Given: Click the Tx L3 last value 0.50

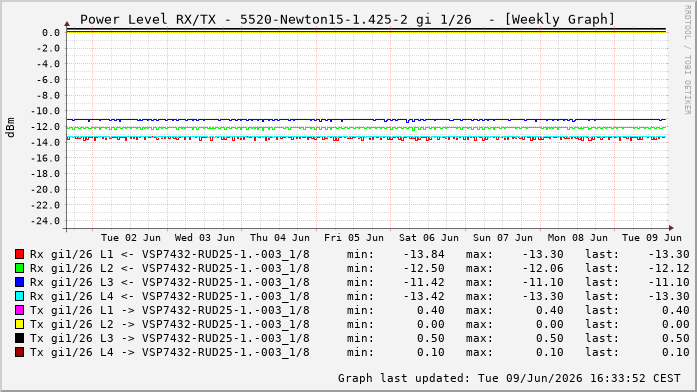Looking at the screenshot, I should (x=676, y=338).
